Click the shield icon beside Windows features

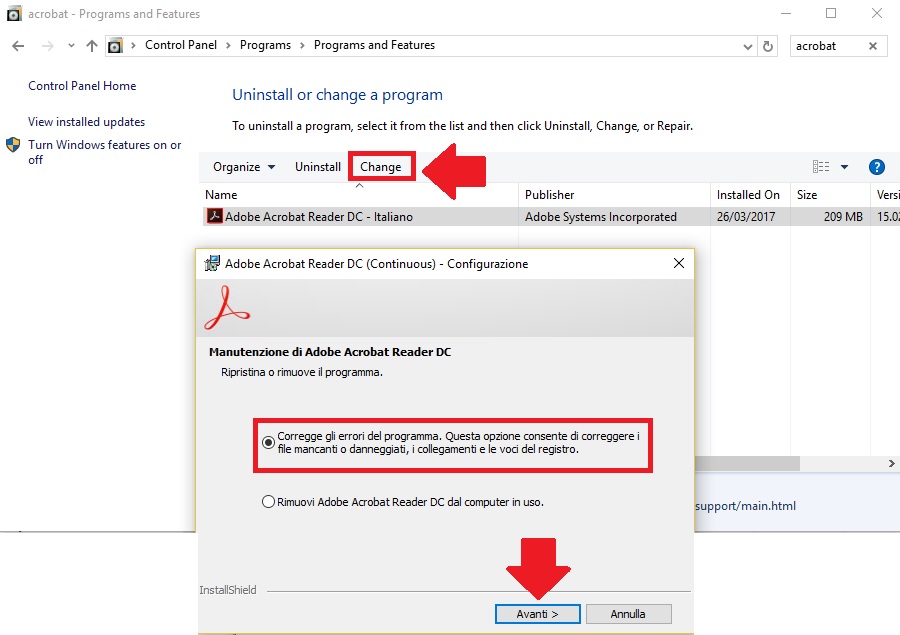13,145
